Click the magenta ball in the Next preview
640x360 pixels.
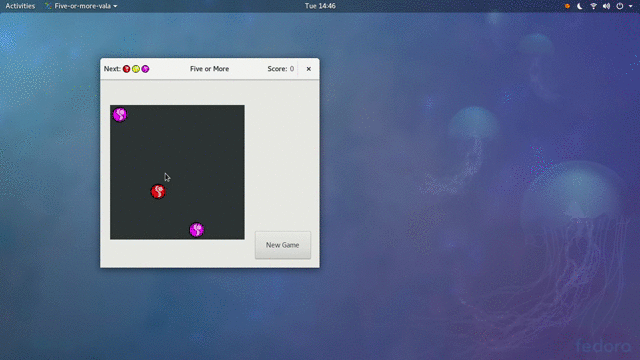(x=145, y=69)
